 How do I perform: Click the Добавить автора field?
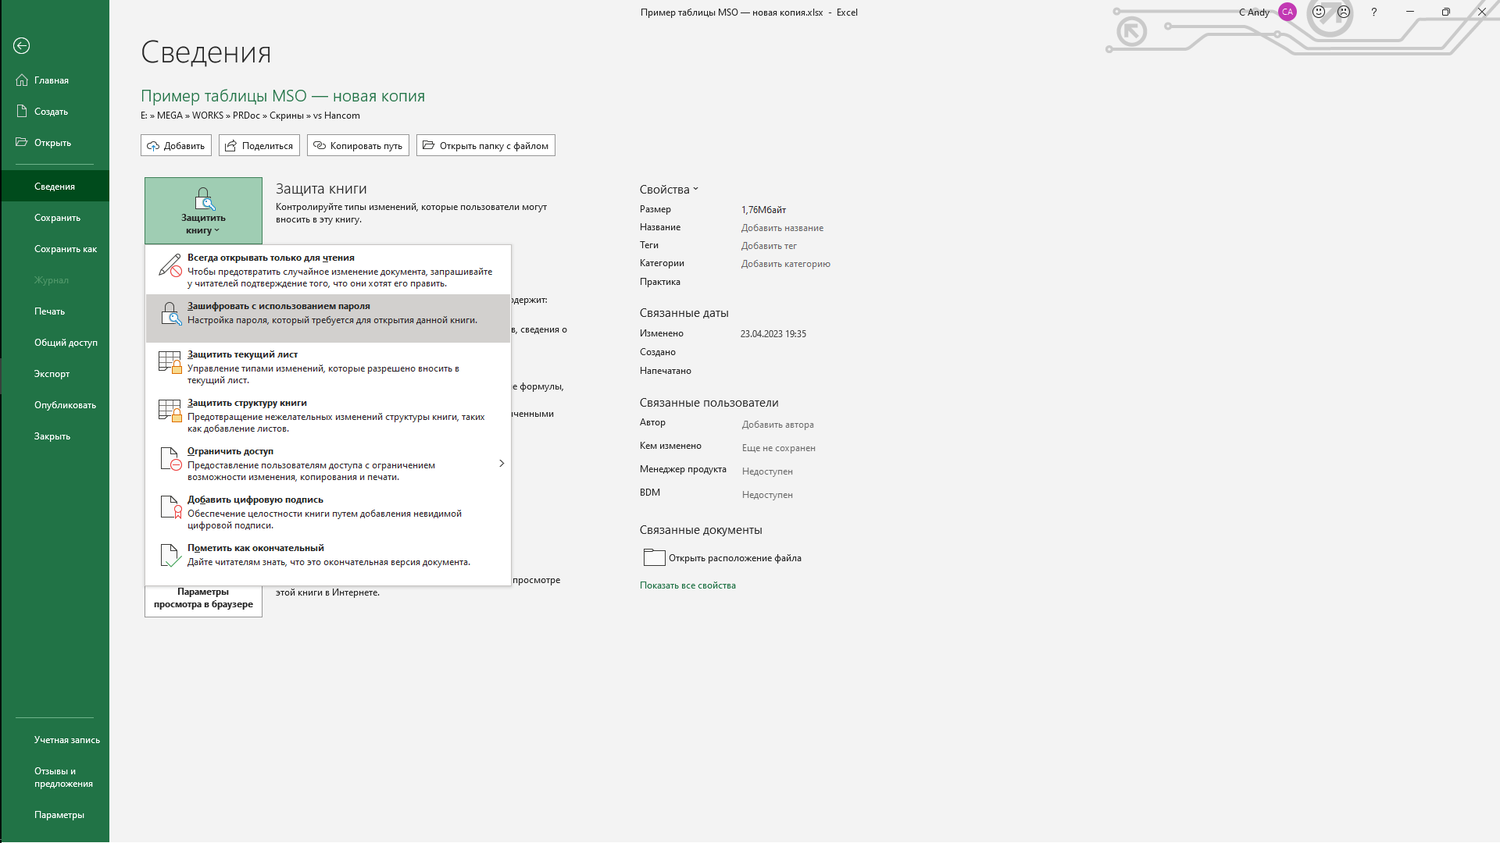click(x=778, y=425)
